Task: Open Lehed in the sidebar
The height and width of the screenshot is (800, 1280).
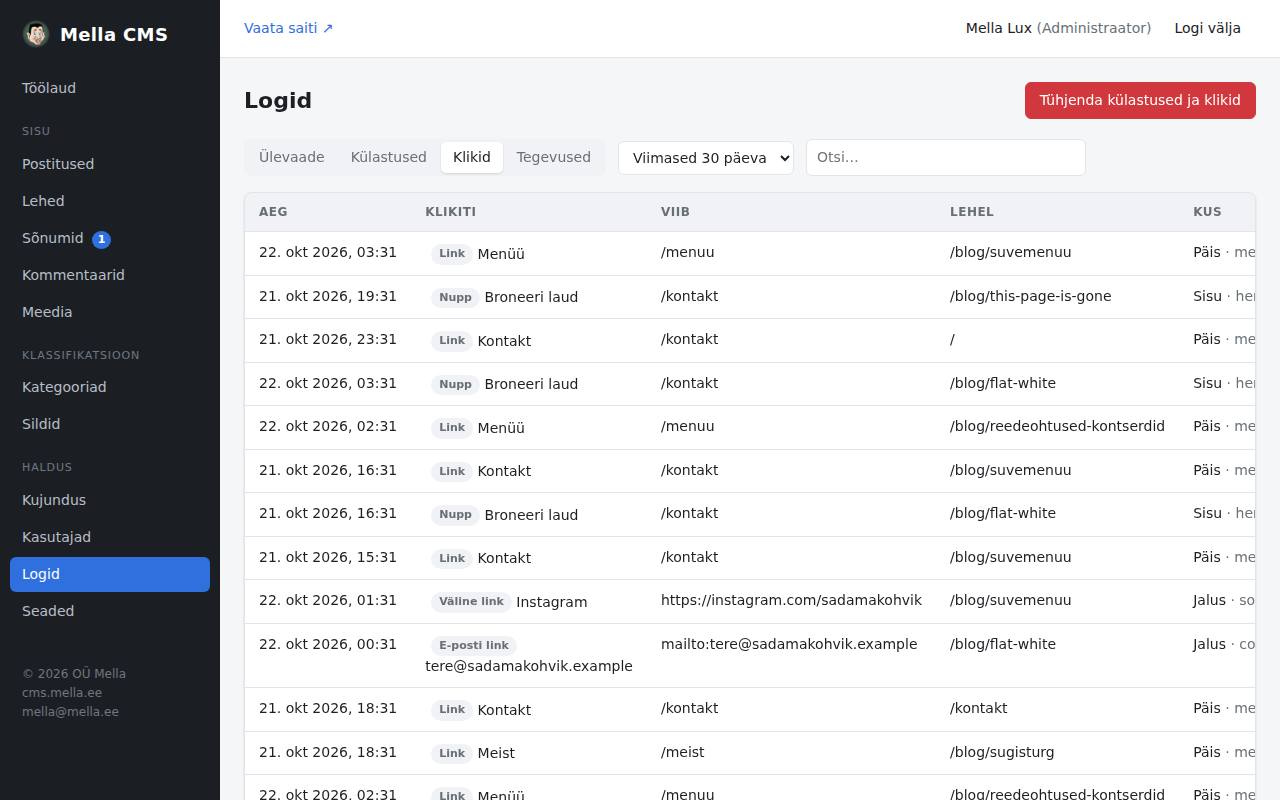Action: coord(110,201)
